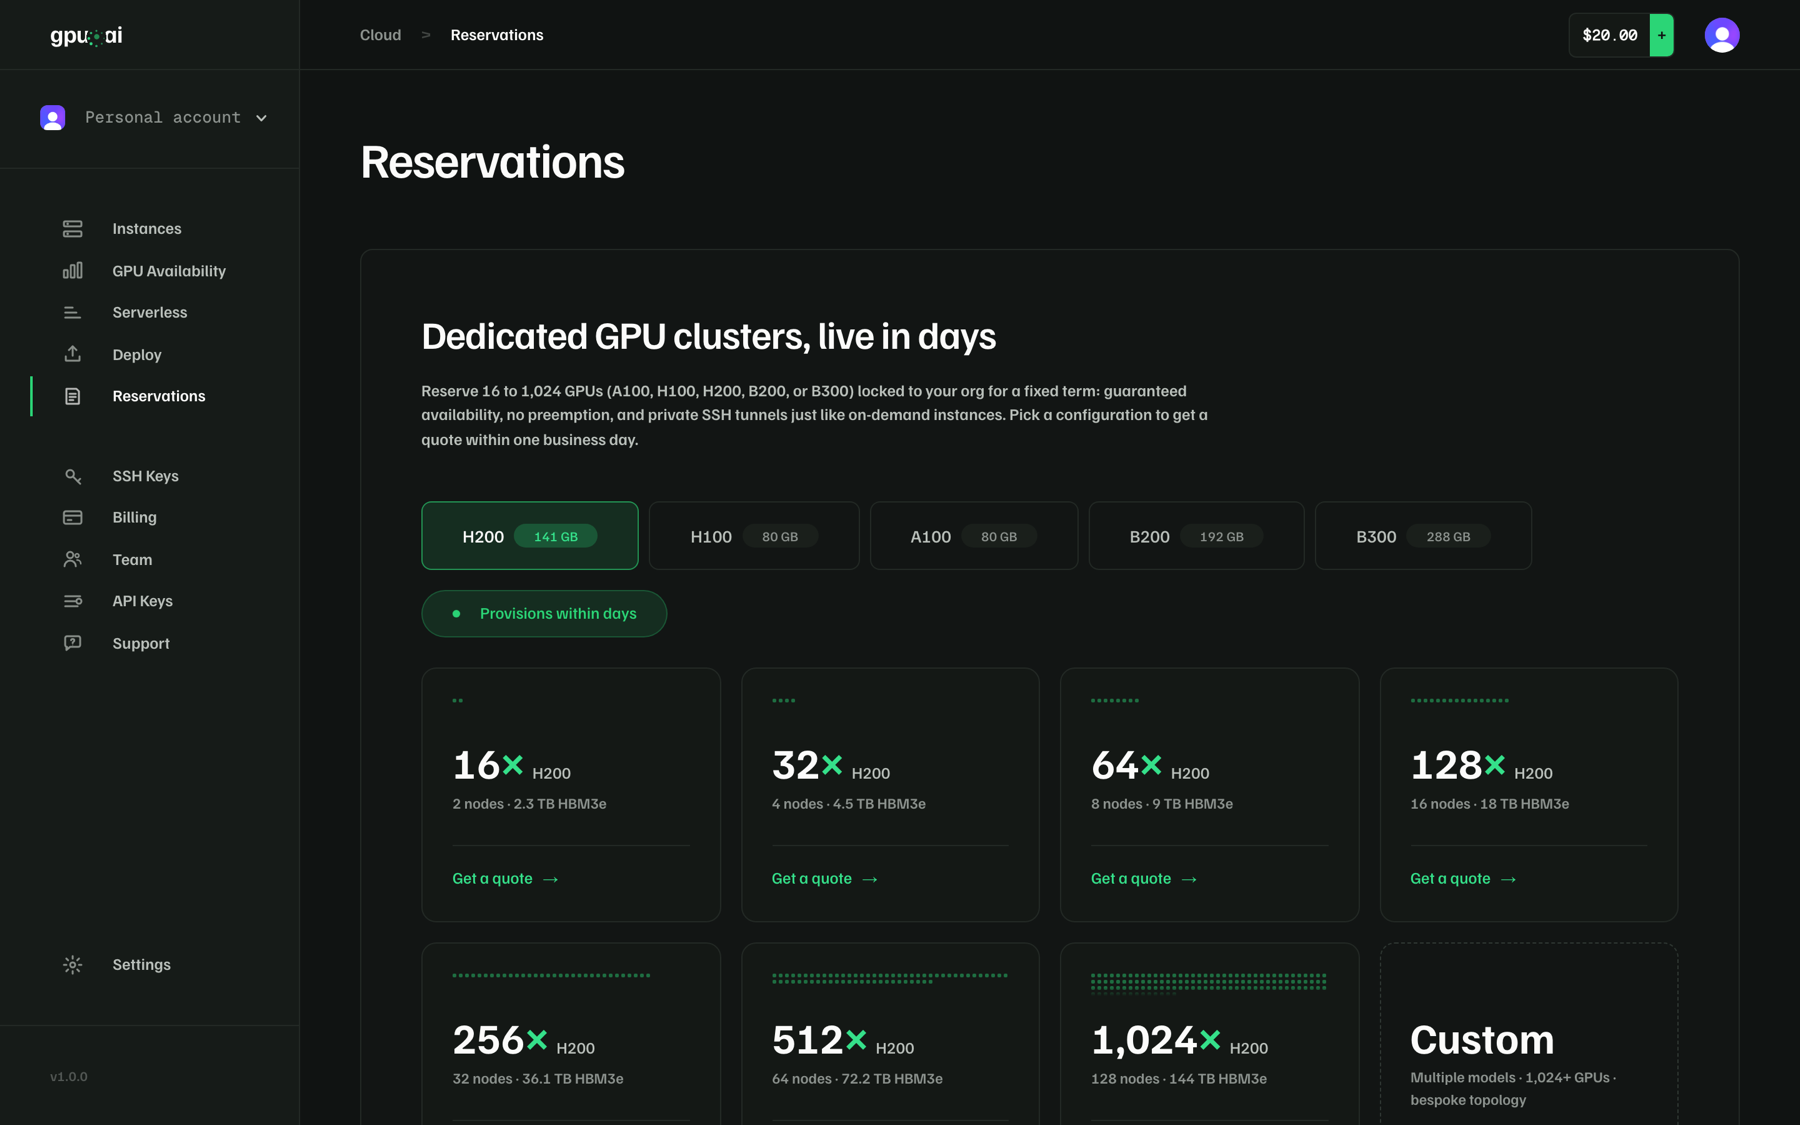Viewport: 1800px width, 1125px height.
Task: Switch to the B200 192 GB tab
Action: tap(1196, 536)
